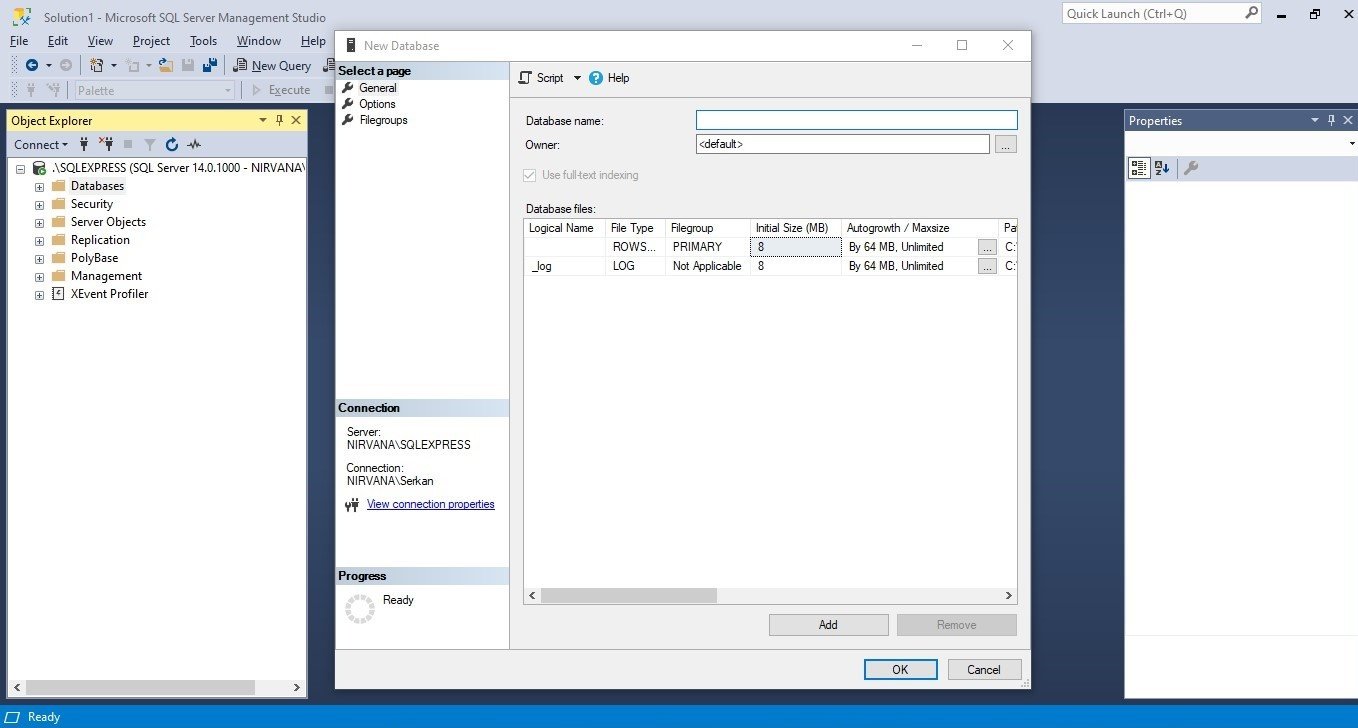This screenshot has height=728, width=1358.
Task: Expand the Server Objects tree node
Action: coord(39,222)
